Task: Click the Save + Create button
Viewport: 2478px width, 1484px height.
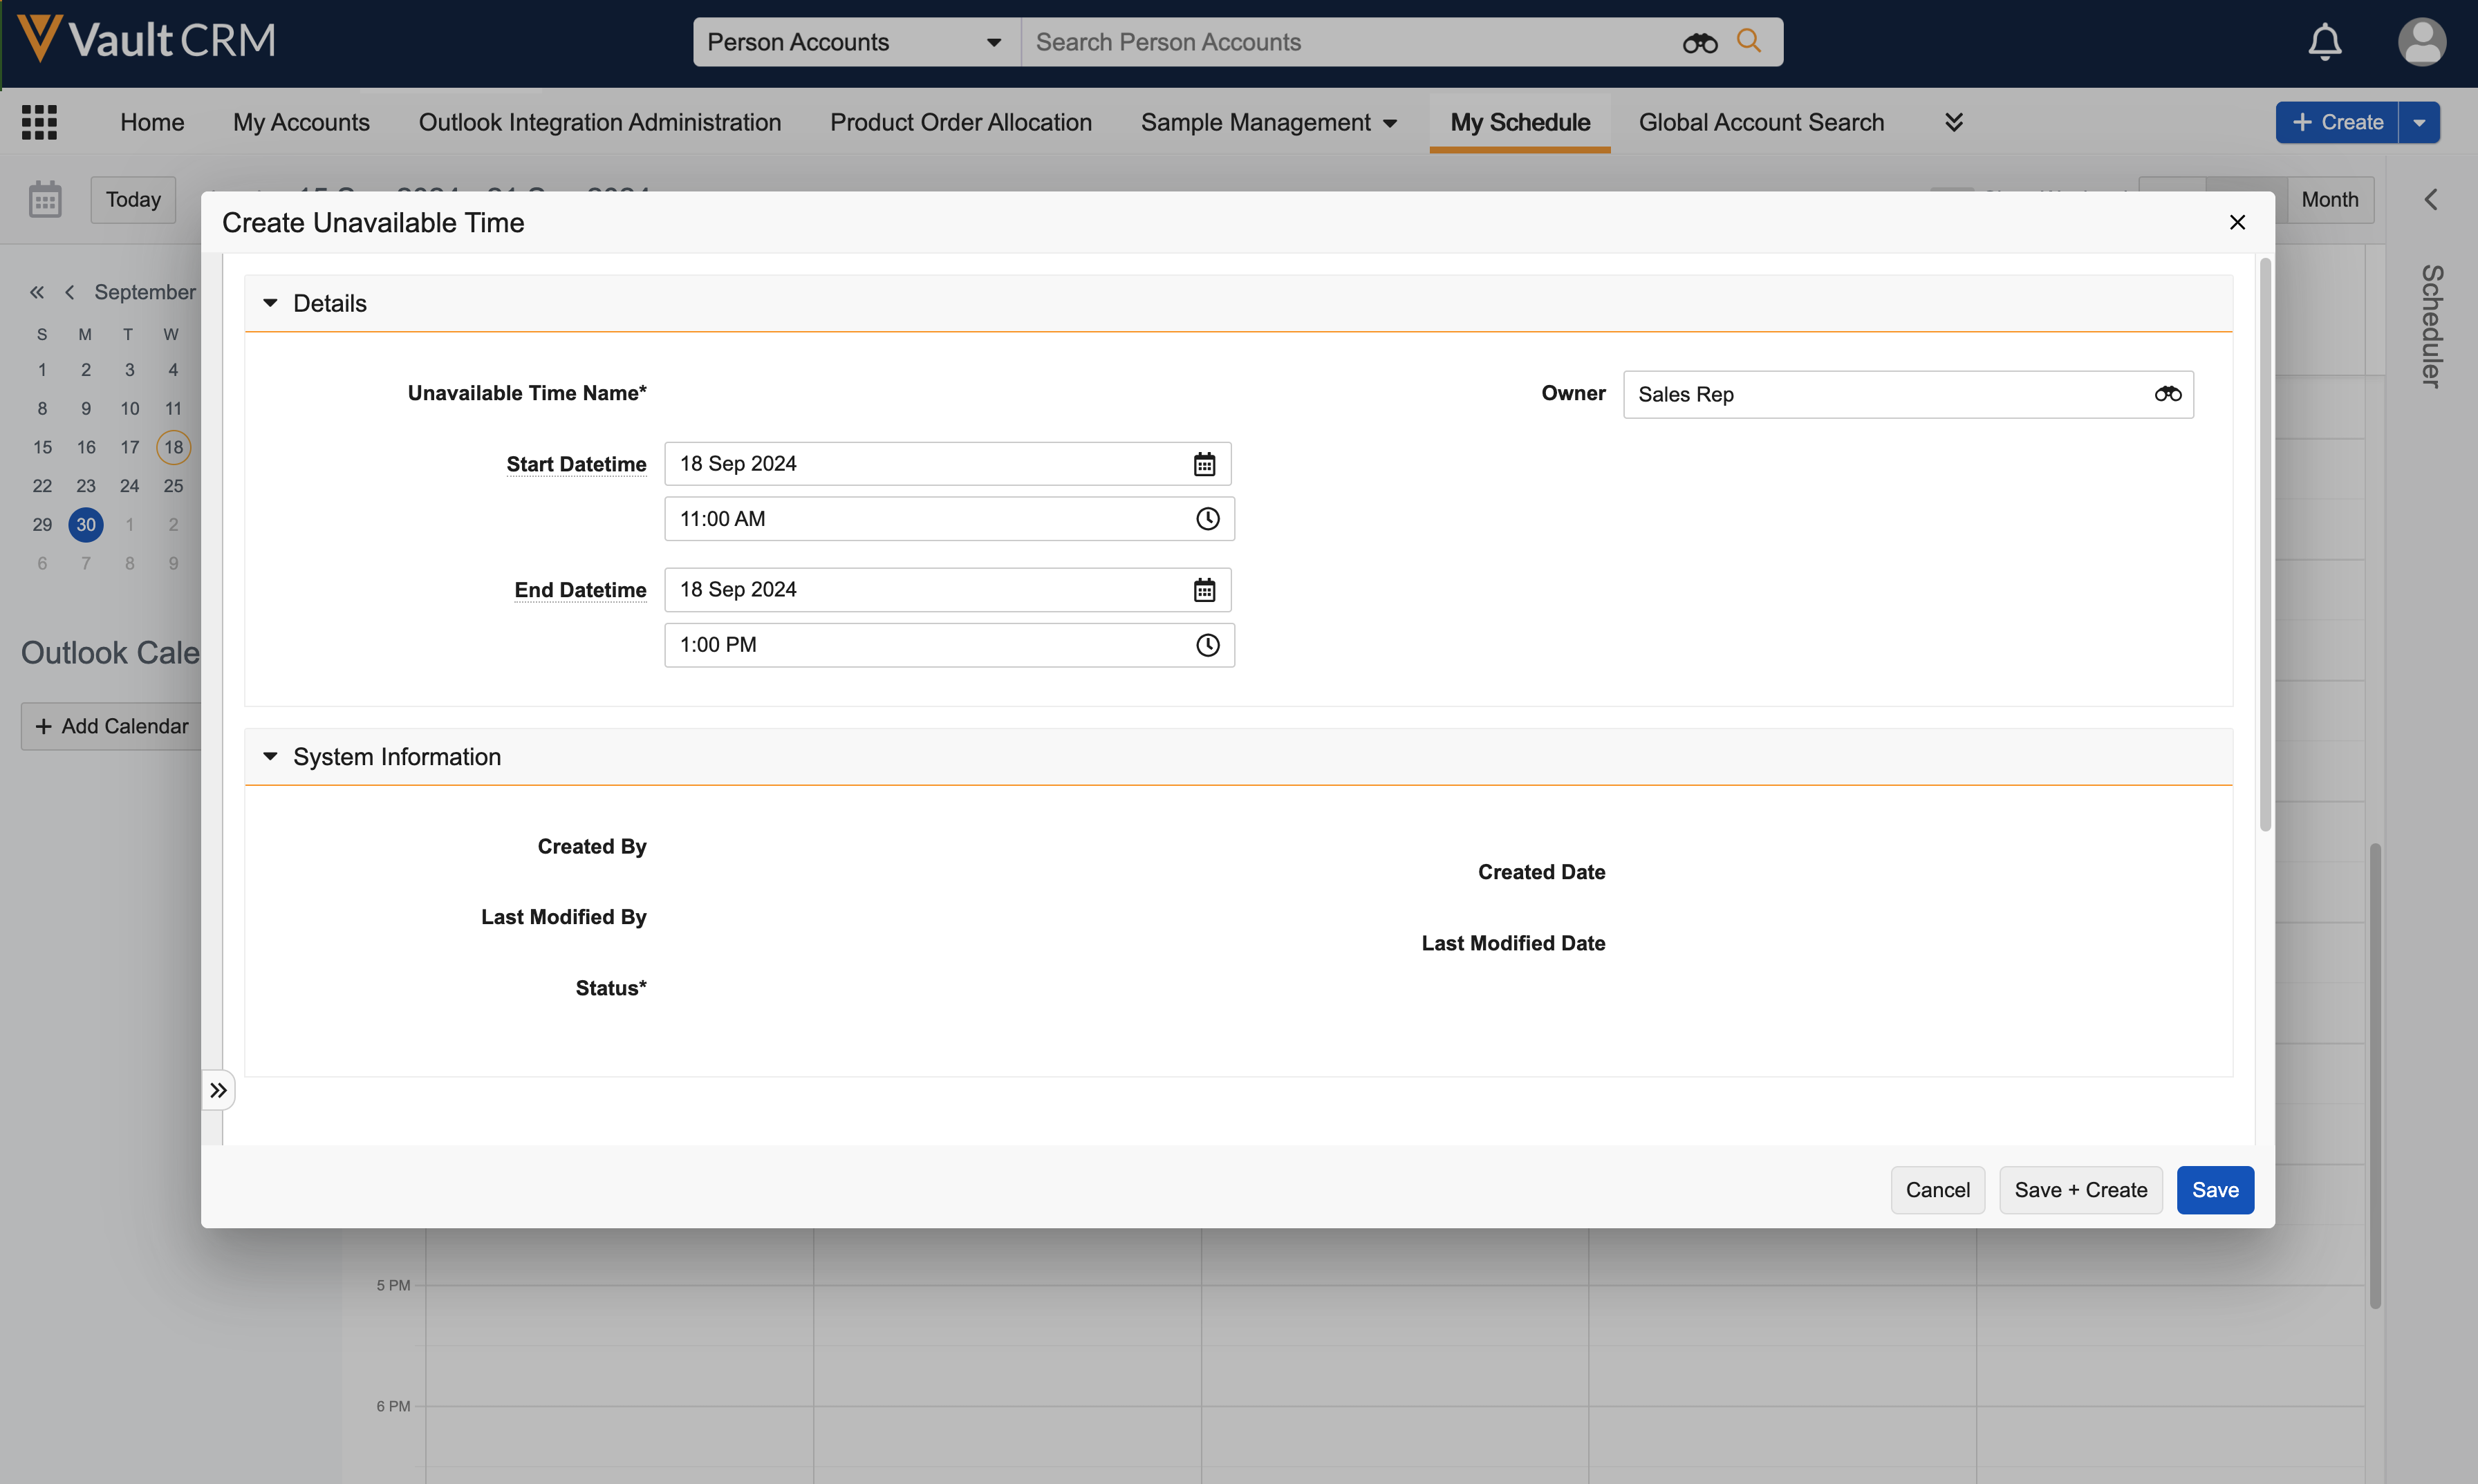Action: coord(2080,1190)
